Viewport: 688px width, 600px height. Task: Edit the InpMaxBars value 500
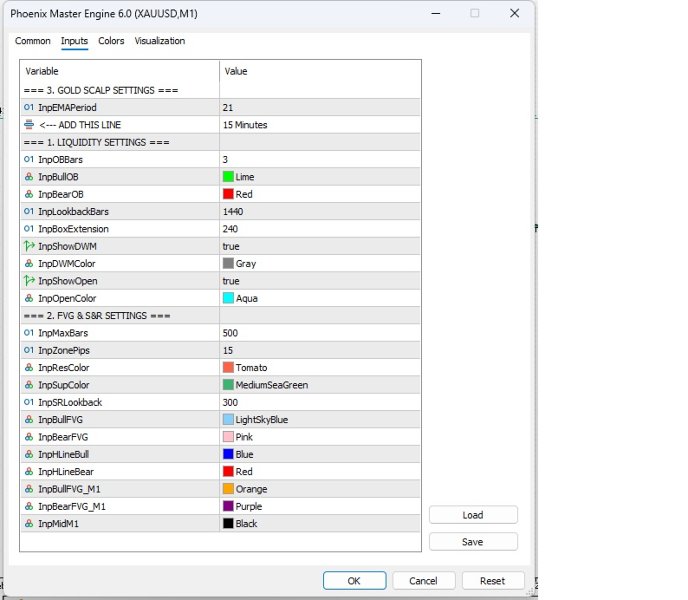pyautogui.click(x=230, y=333)
